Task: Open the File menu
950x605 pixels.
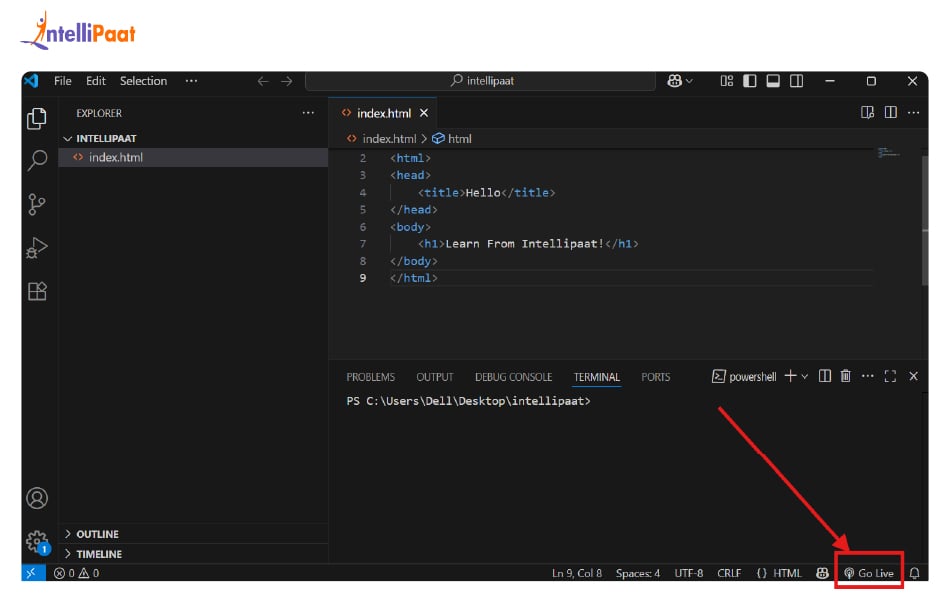Action: [x=62, y=81]
